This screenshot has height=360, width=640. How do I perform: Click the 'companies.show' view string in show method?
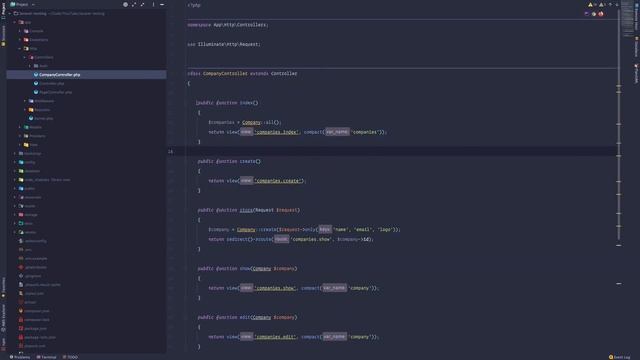(x=275, y=288)
